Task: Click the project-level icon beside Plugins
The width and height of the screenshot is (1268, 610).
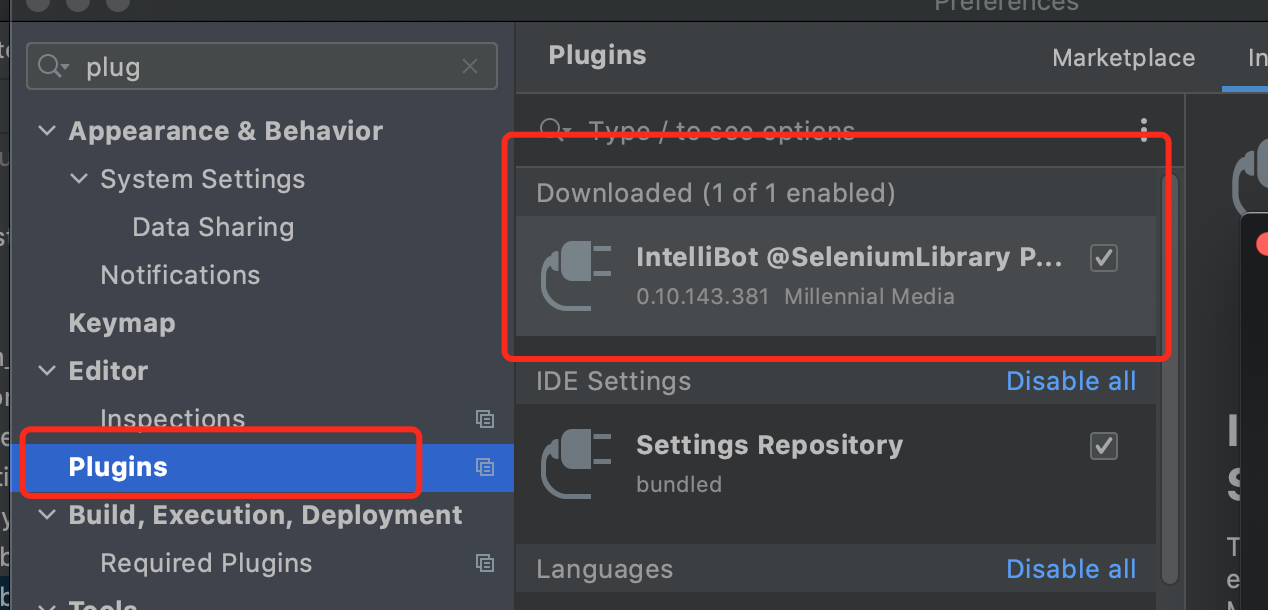Action: point(485,467)
